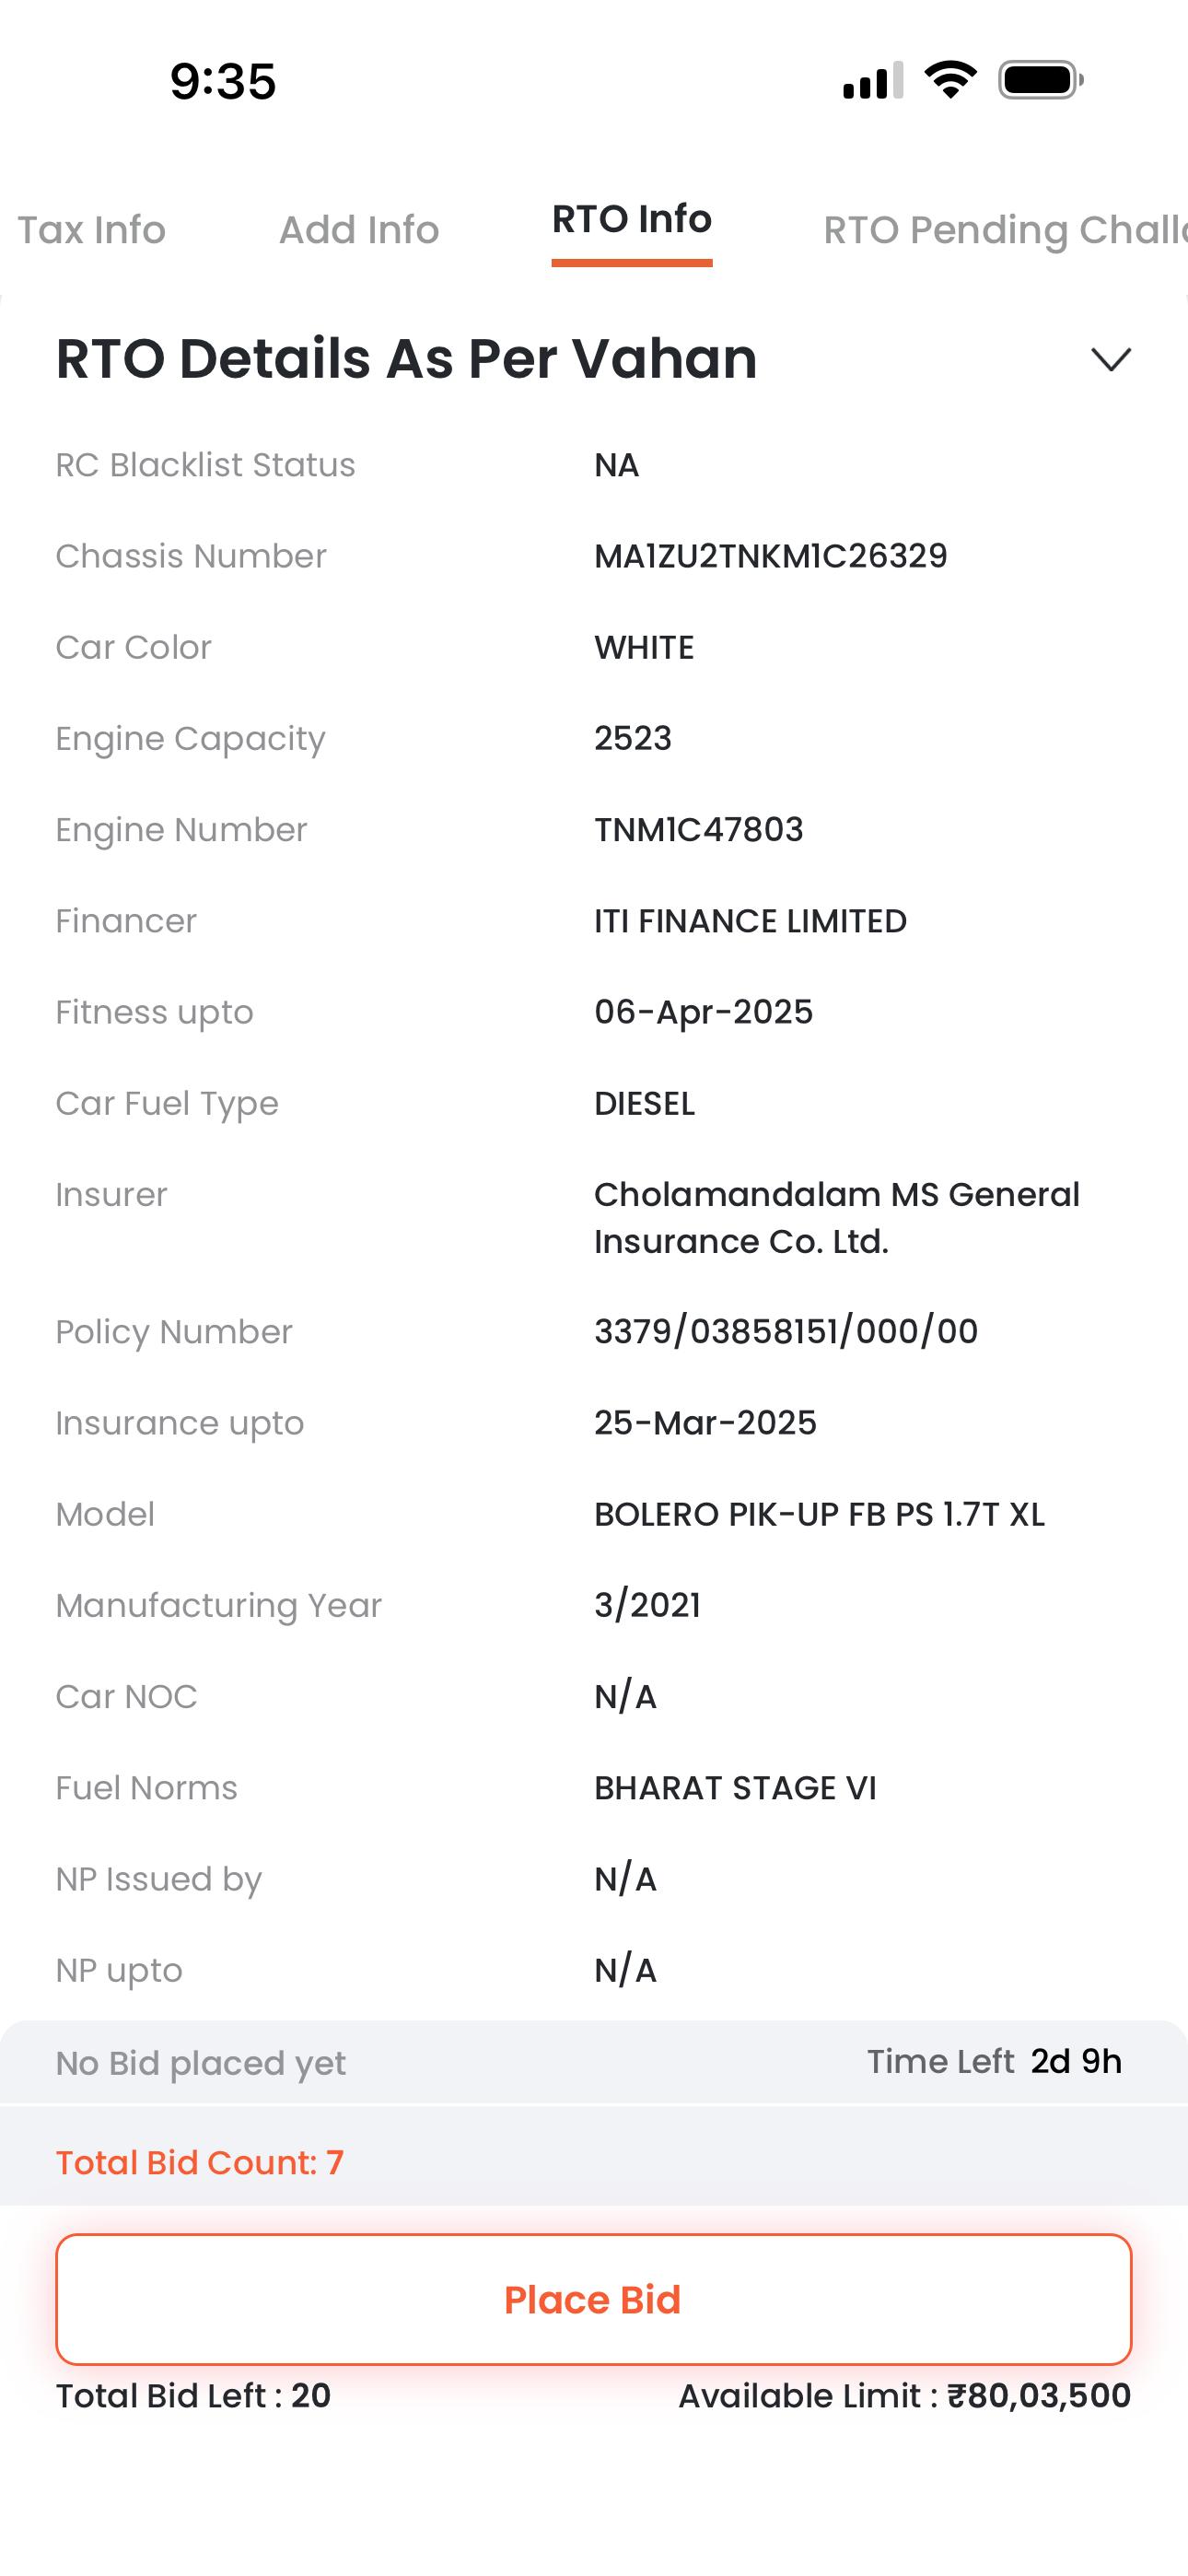
Task: Tap the Wi-Fi status icon
Action: [x=950, y=80]
